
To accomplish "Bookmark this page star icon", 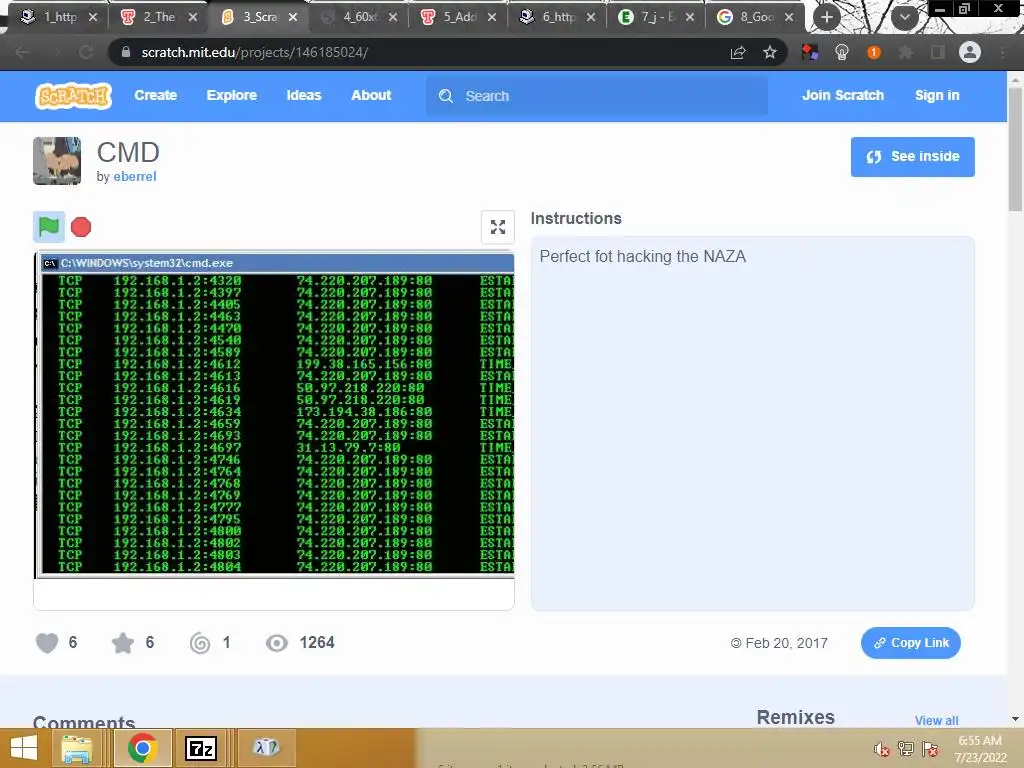I will coord(770,52).
